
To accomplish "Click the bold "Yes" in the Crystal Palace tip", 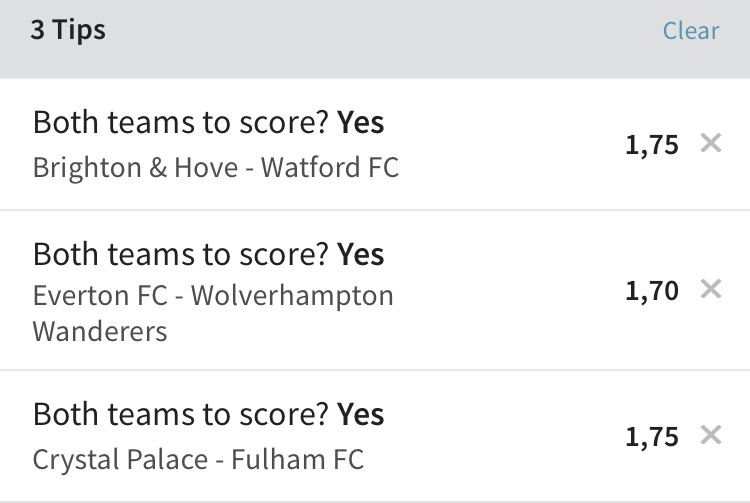I will coord(361,415).
